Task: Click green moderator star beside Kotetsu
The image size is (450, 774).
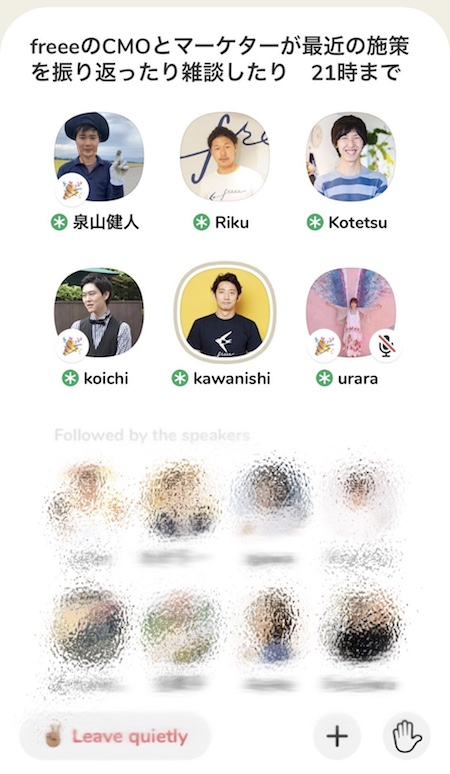Action: (x=315, y=222)
